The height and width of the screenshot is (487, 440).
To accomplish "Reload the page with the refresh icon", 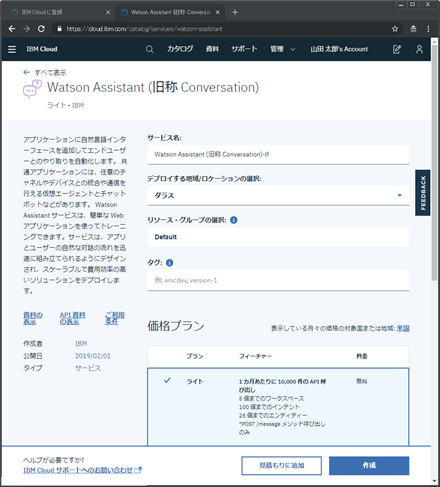I will point(41,29).
